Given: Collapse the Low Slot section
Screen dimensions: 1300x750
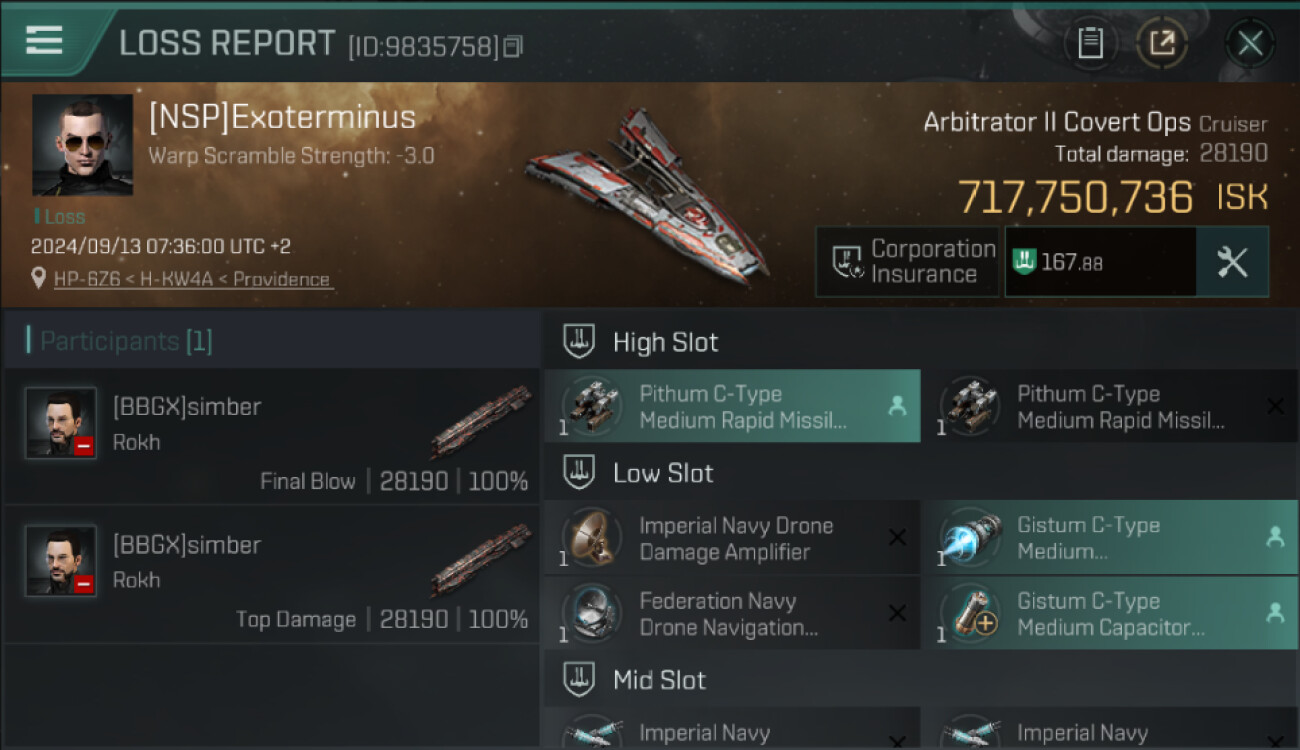Looking at the screenshot, I should pyautogui.click(x=663, y=473).
